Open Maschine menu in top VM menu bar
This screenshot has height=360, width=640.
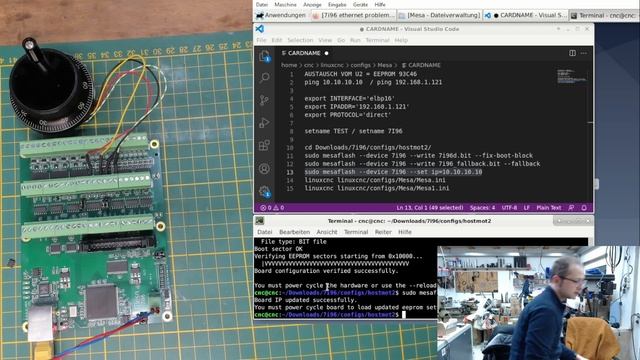coord(285,4)
